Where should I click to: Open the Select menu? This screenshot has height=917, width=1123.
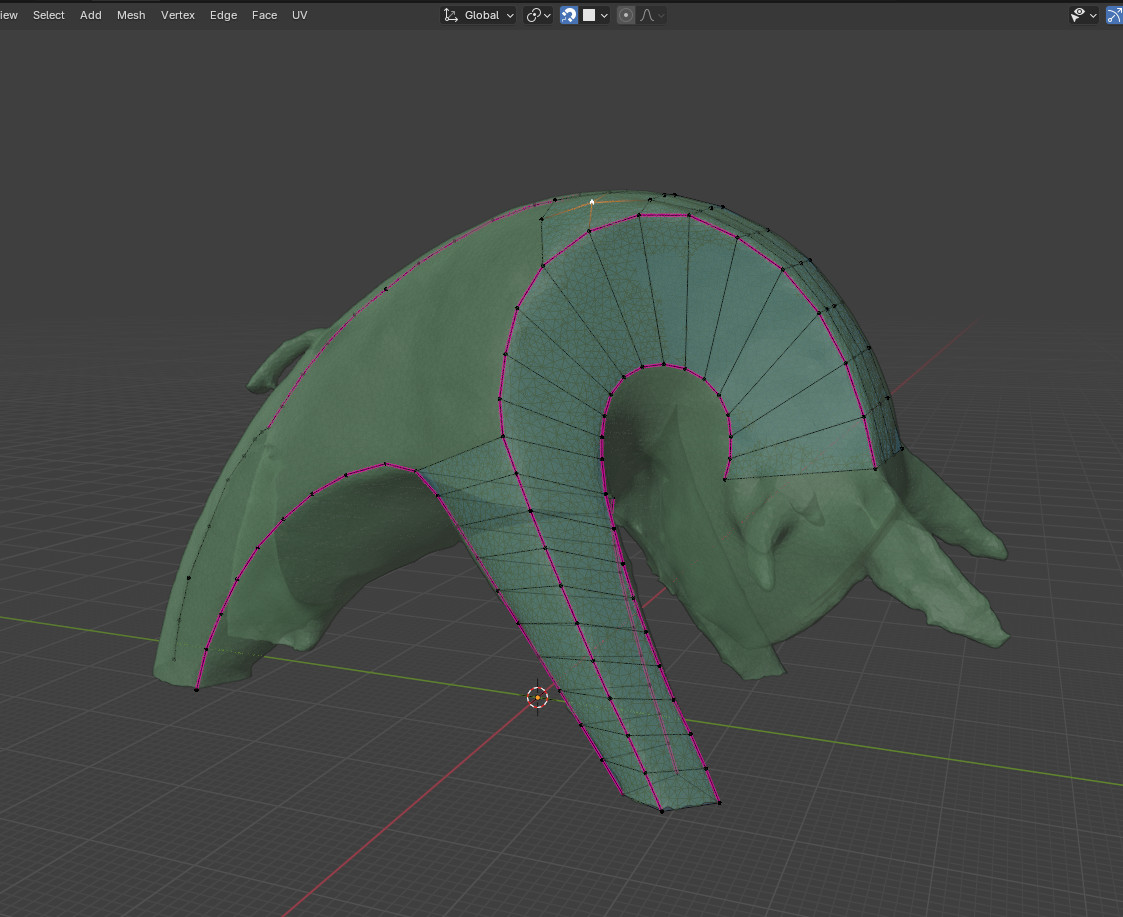click(49, 15)
